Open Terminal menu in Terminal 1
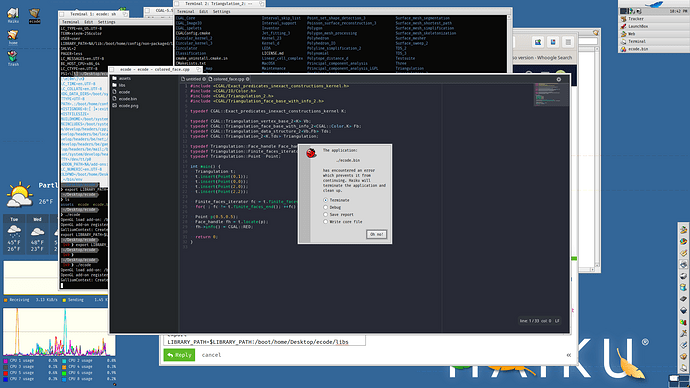690x388 pixels. point(70,22)
